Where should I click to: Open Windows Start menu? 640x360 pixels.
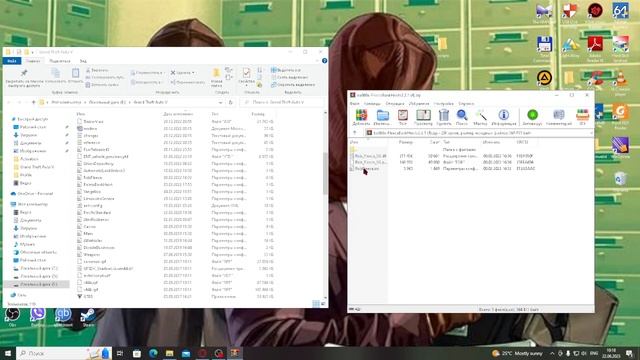pyautogui.click(x=8, y=353)
